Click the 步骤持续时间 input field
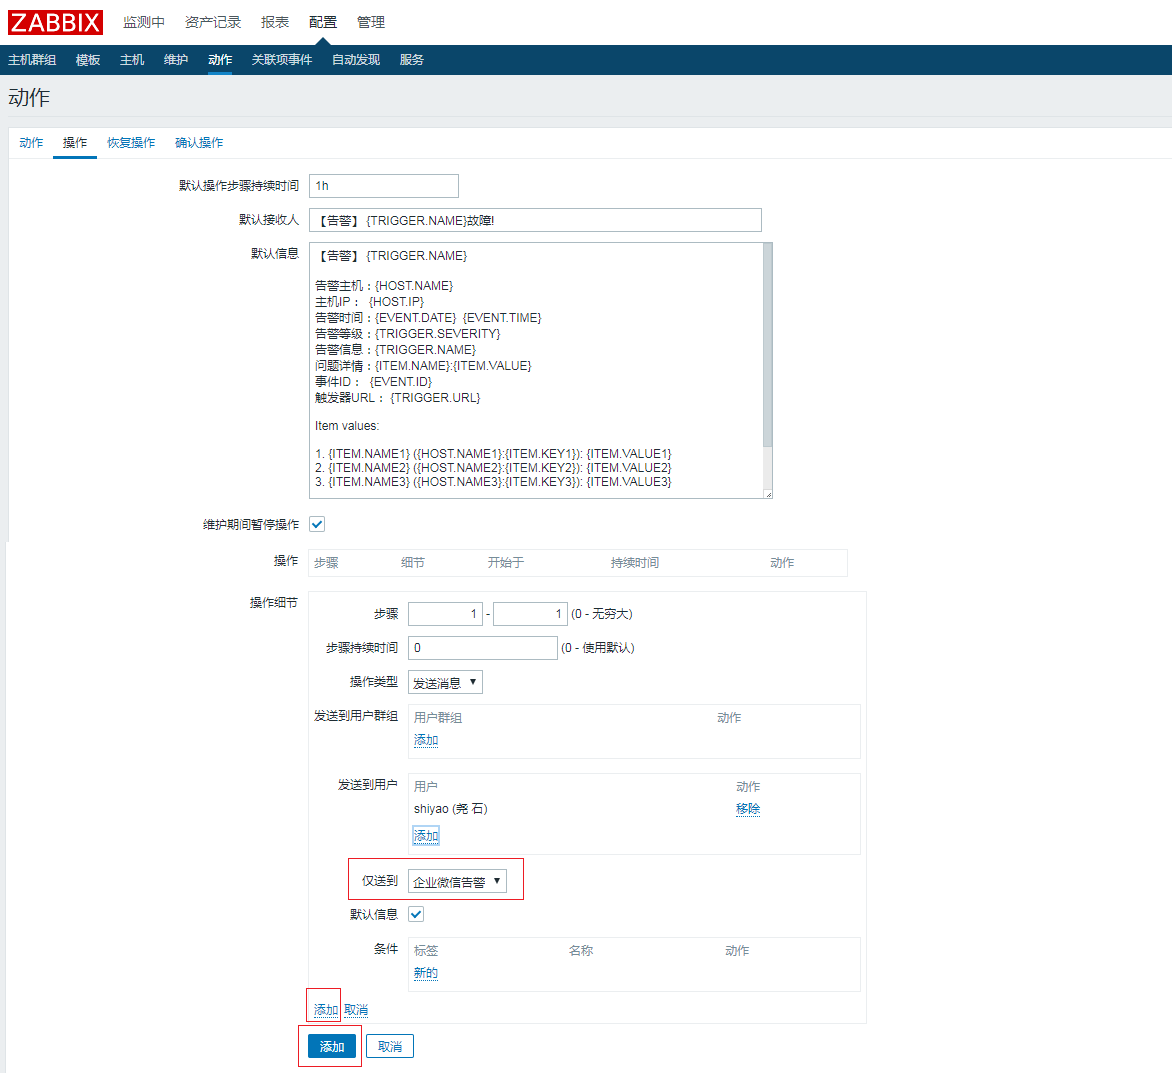This screenshot has width=1176, height=1073. 482,648
